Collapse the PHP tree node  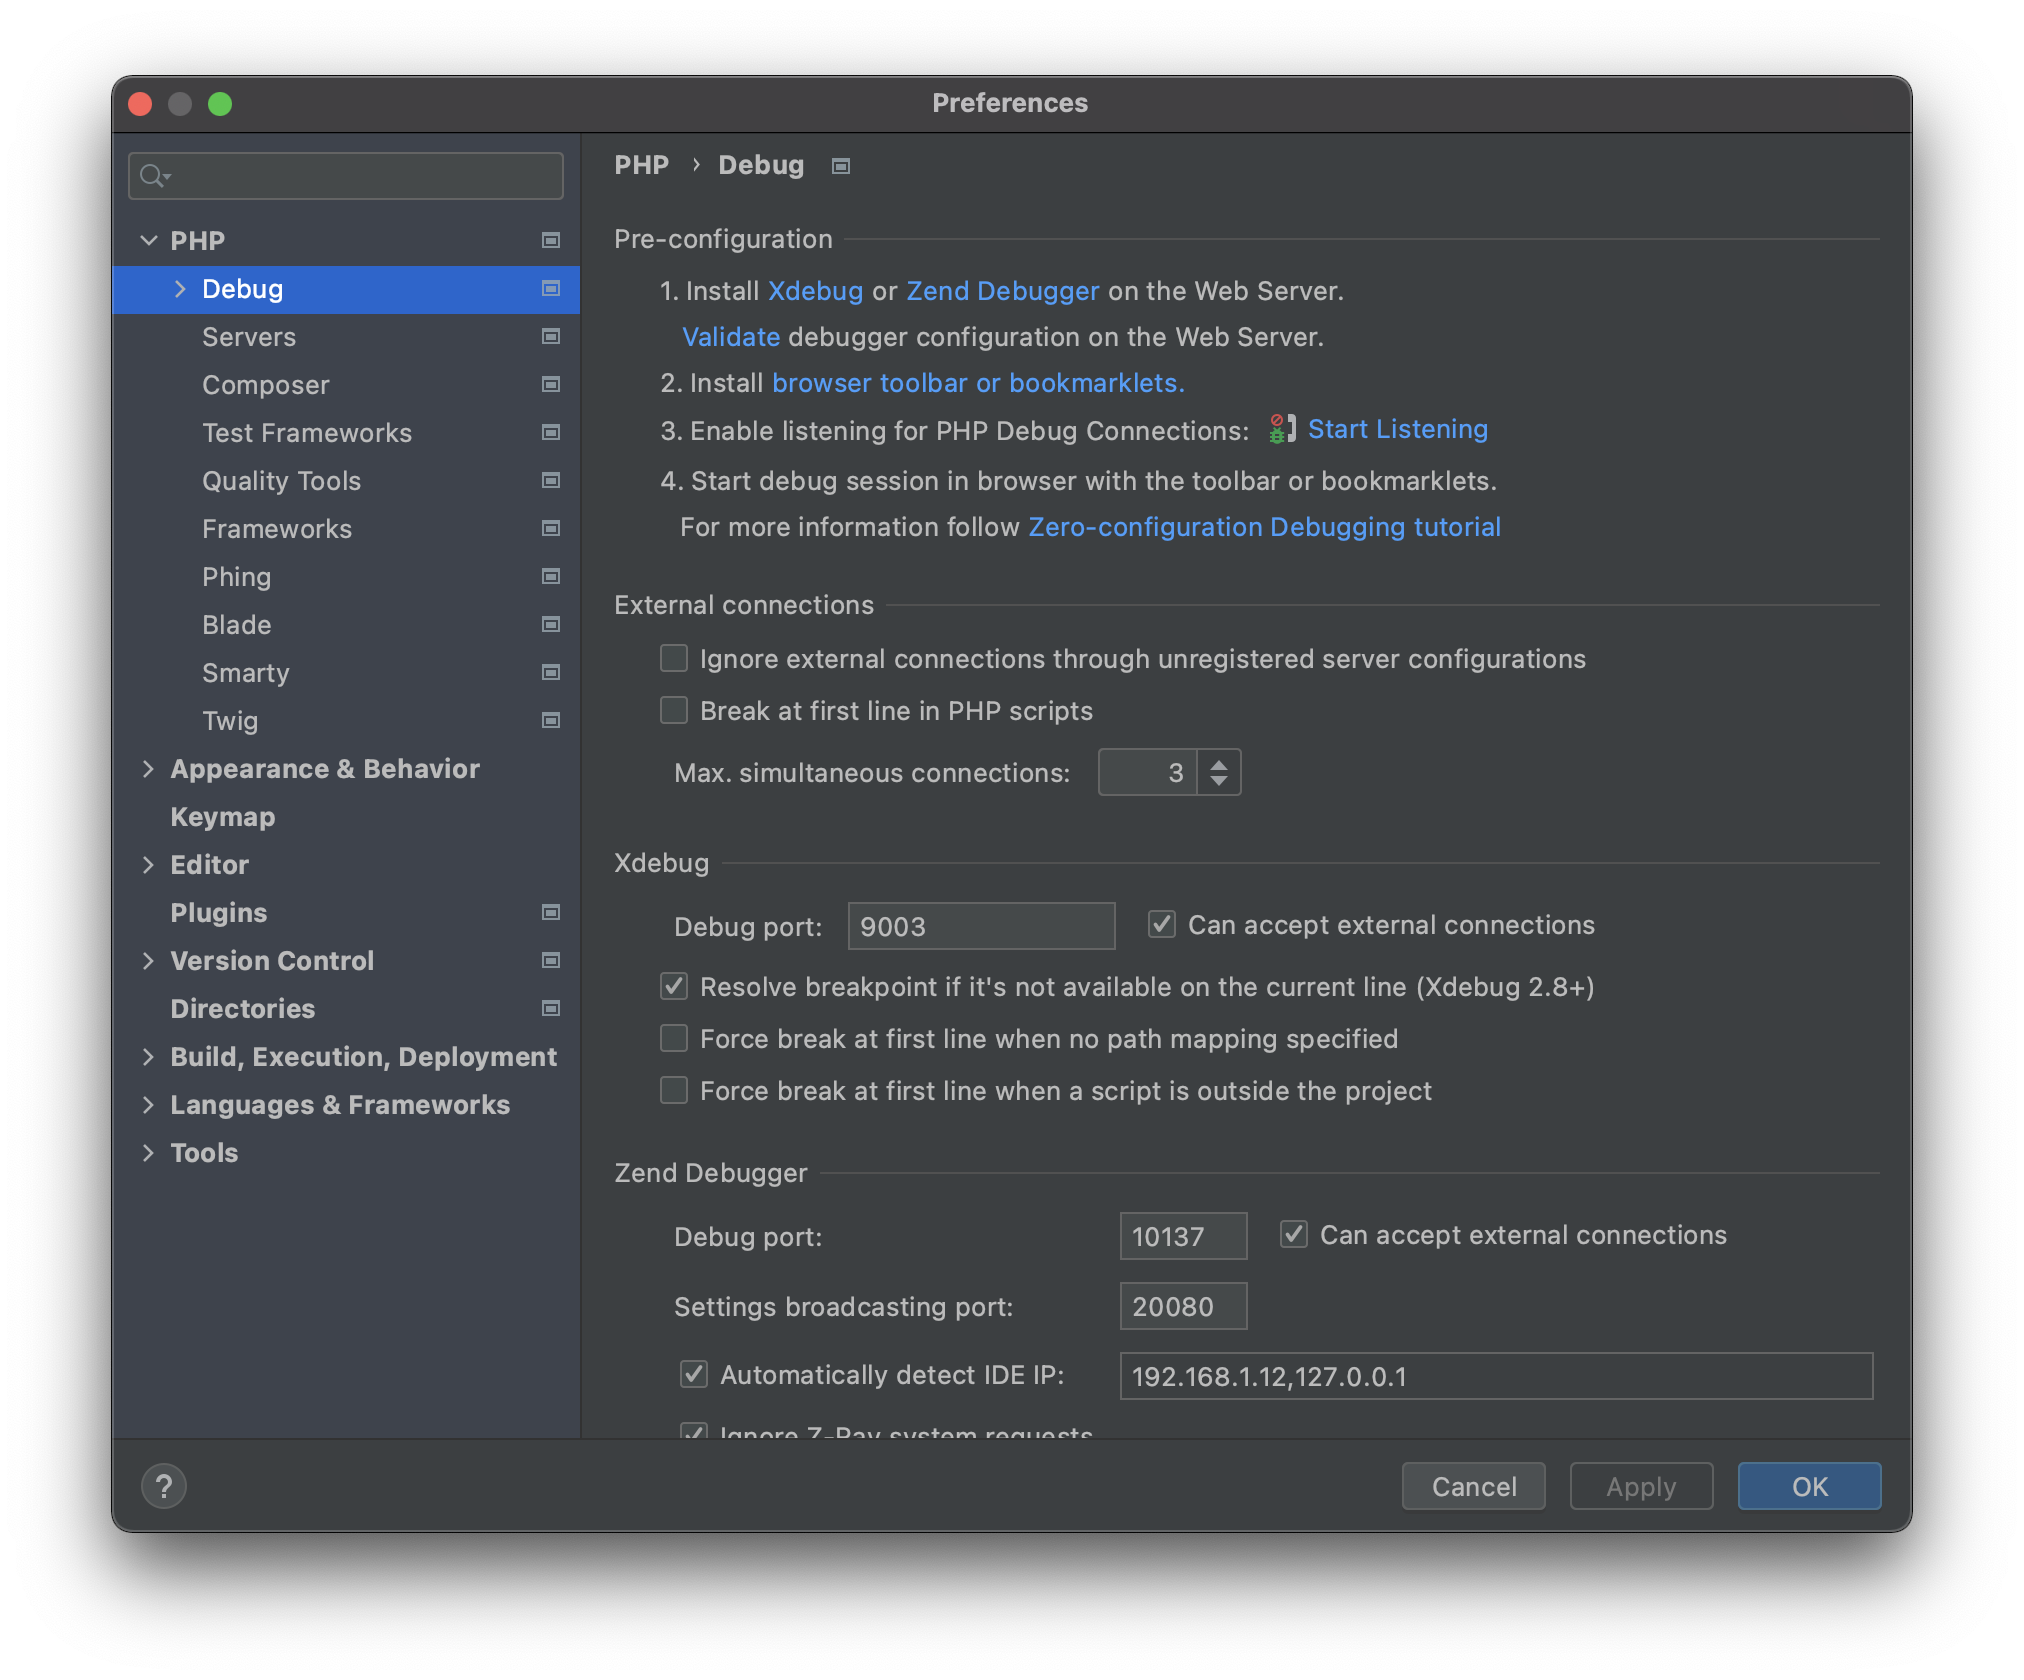149,240
